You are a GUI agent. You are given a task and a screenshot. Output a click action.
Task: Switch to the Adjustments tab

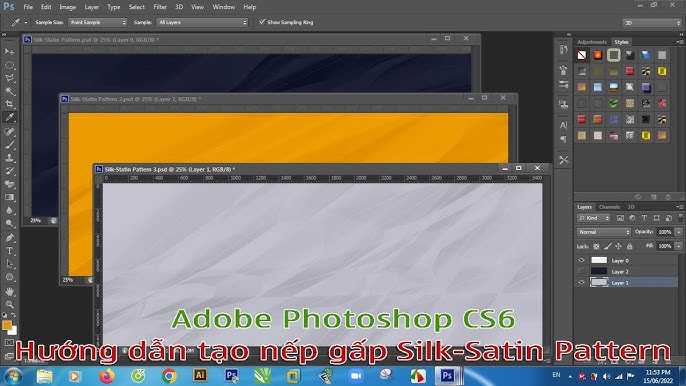pyautogui.click(x=592, y=42)
